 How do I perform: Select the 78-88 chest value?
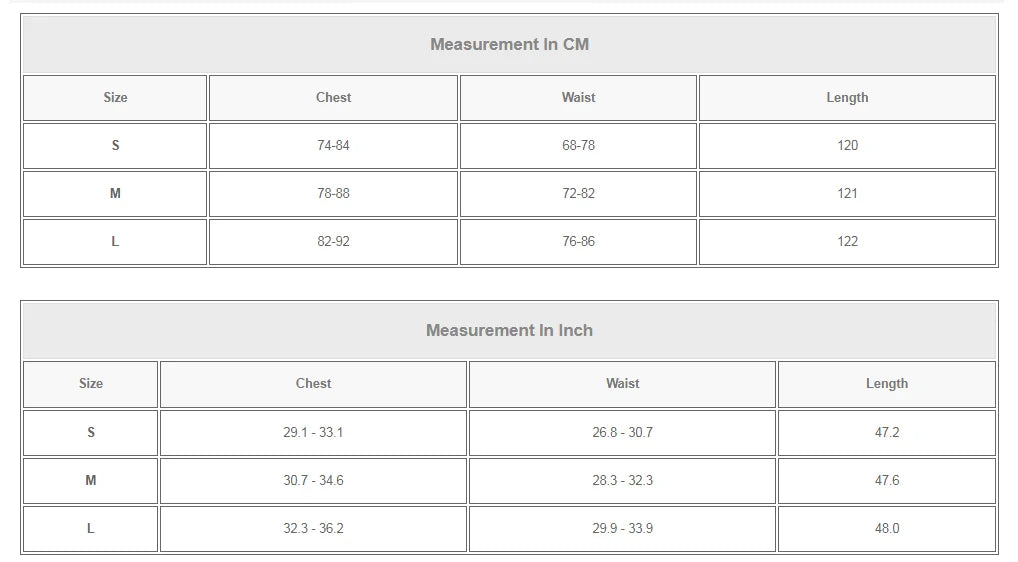coord(333,193)
